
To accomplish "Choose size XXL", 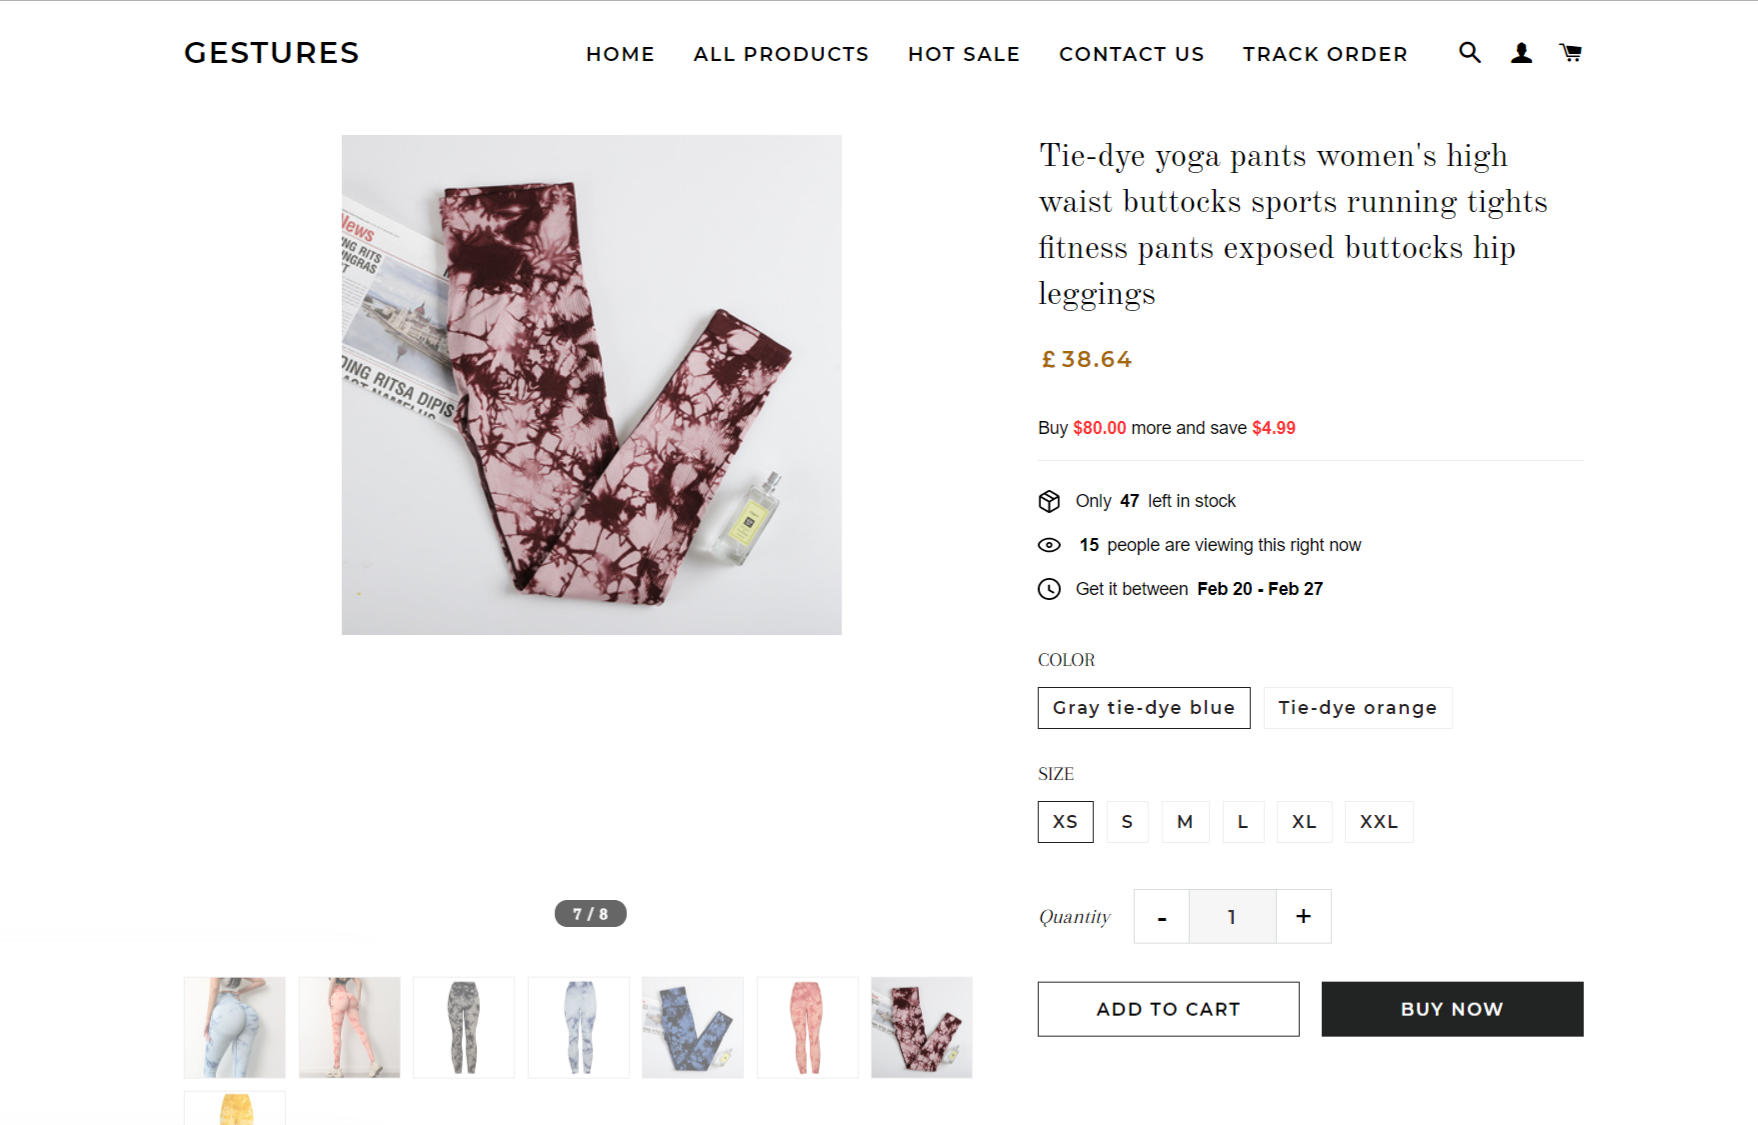I will [x=1379, y=822].
